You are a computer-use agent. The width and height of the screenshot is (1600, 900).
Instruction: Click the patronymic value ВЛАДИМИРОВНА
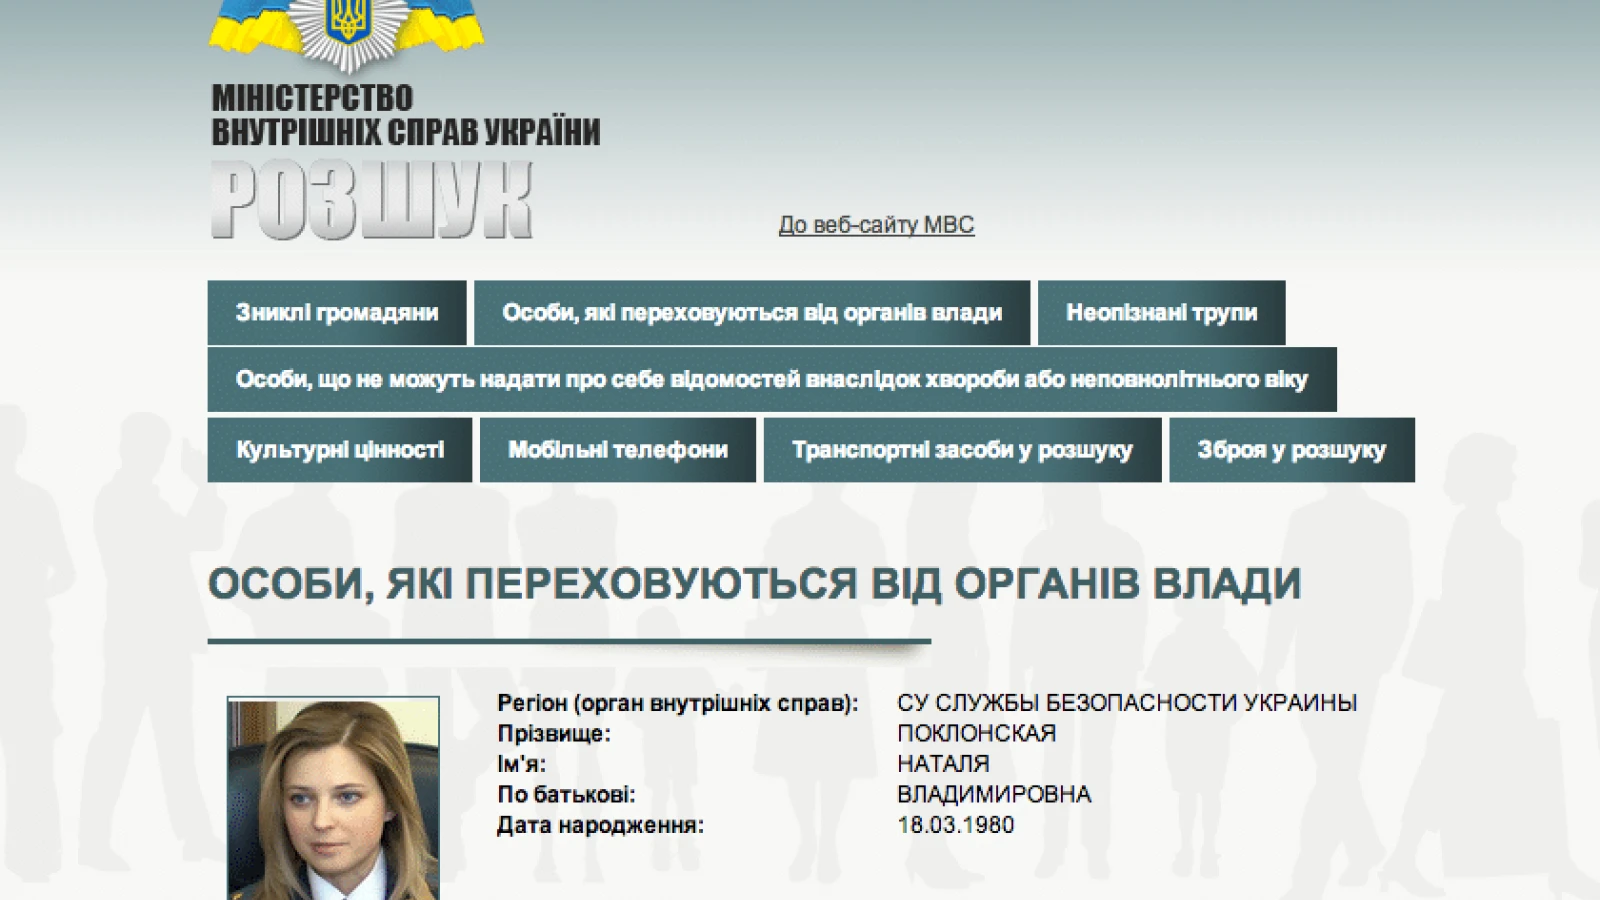(x=994, y=794)
